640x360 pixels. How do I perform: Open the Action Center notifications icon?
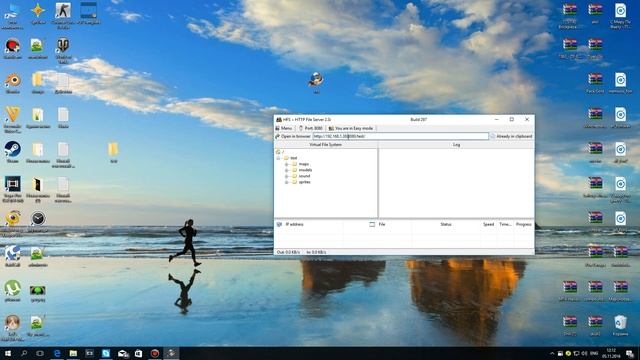(630, 353)
